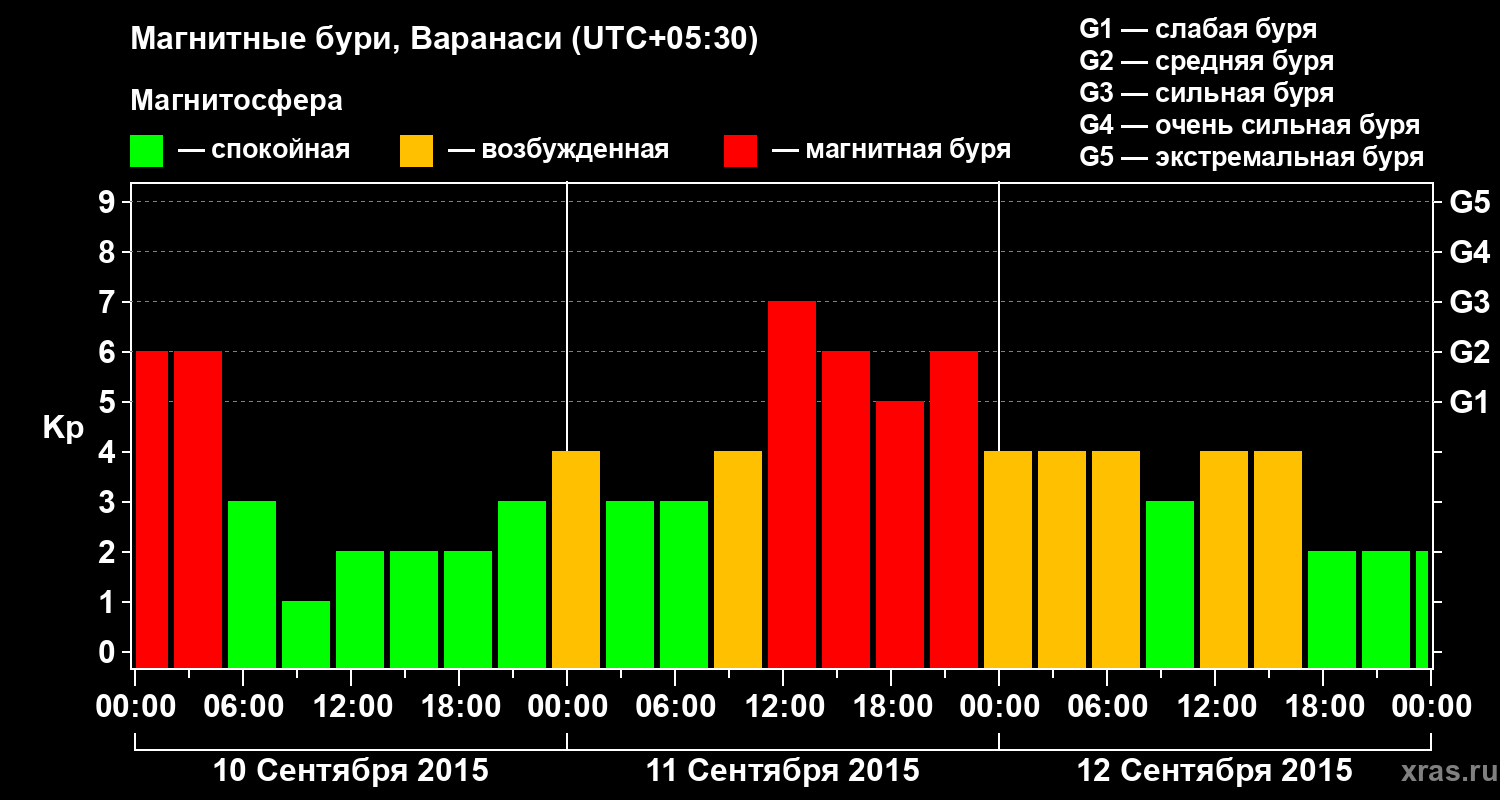The image size is (1500, 800).
Task: Click the '11 Сентября 2015' date label
Action: tap(782, 771)
